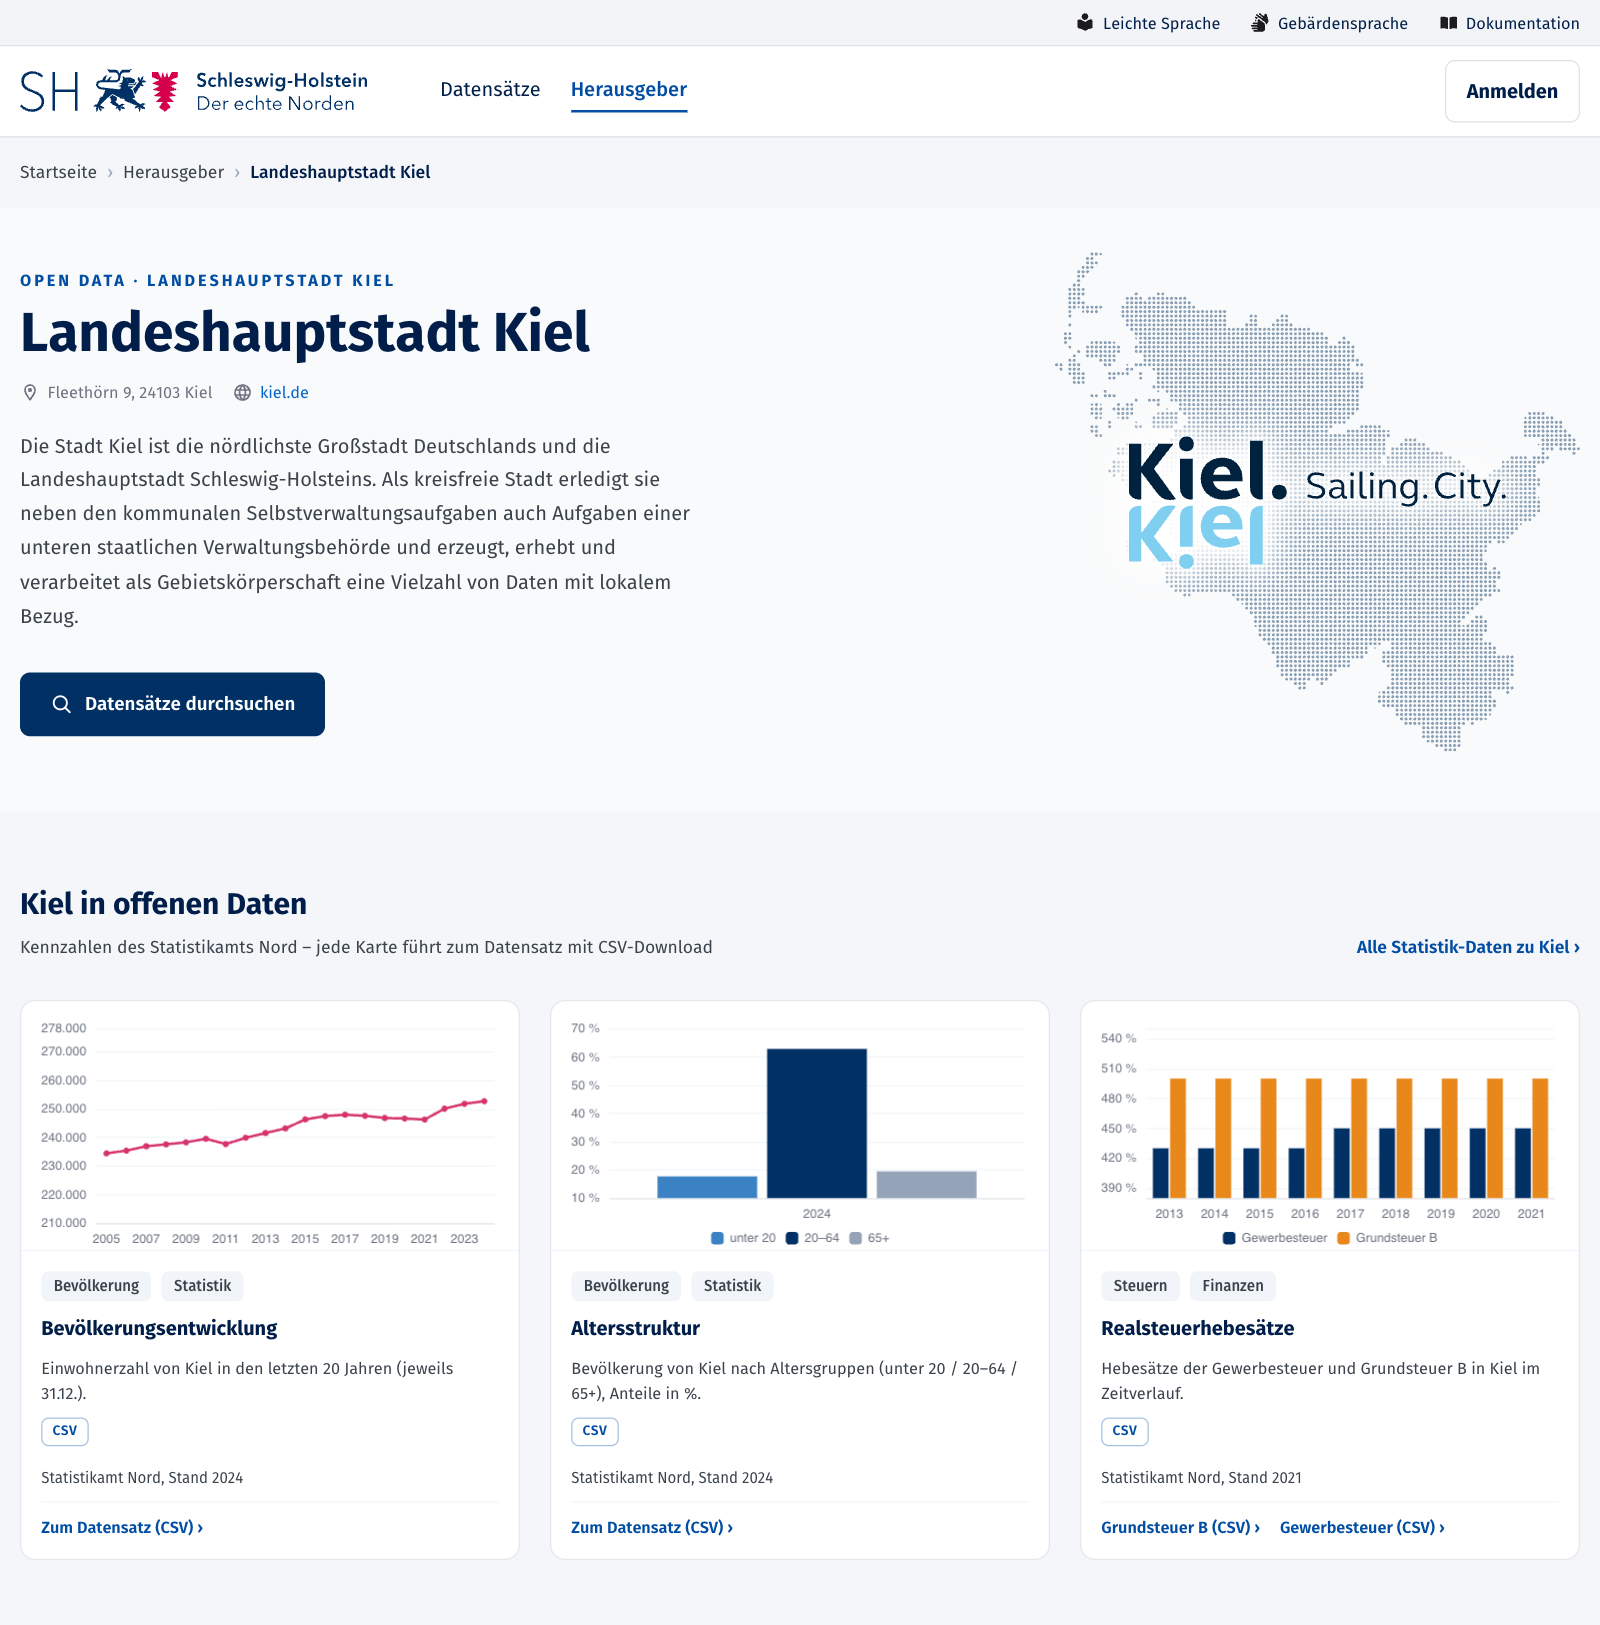Select the Steuern tag

tap(1140, 1286)
